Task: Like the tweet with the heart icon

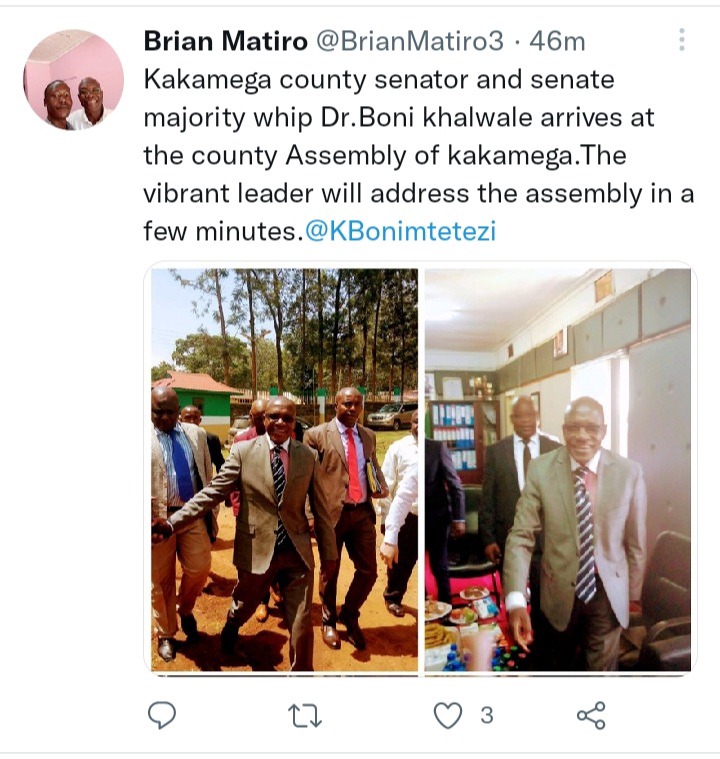Action: [x=447, y=715]
